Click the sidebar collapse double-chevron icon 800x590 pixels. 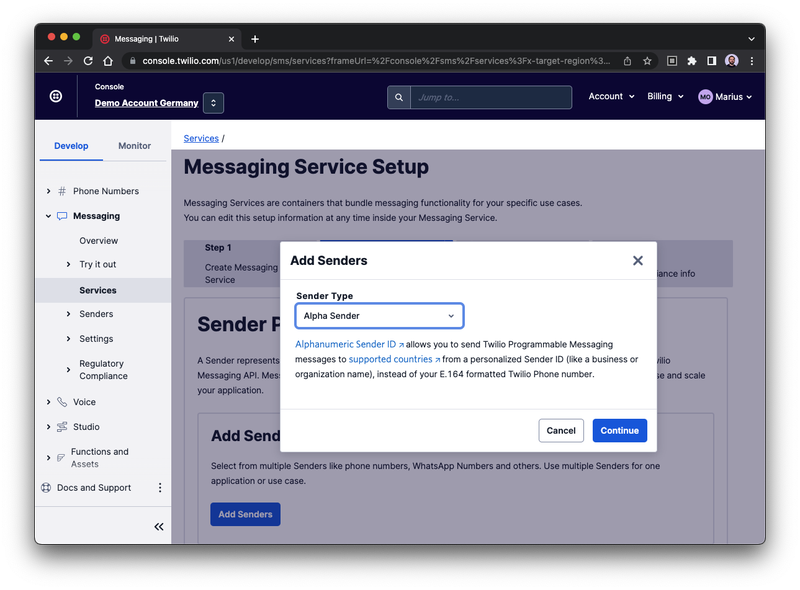(x=158, y=527)
